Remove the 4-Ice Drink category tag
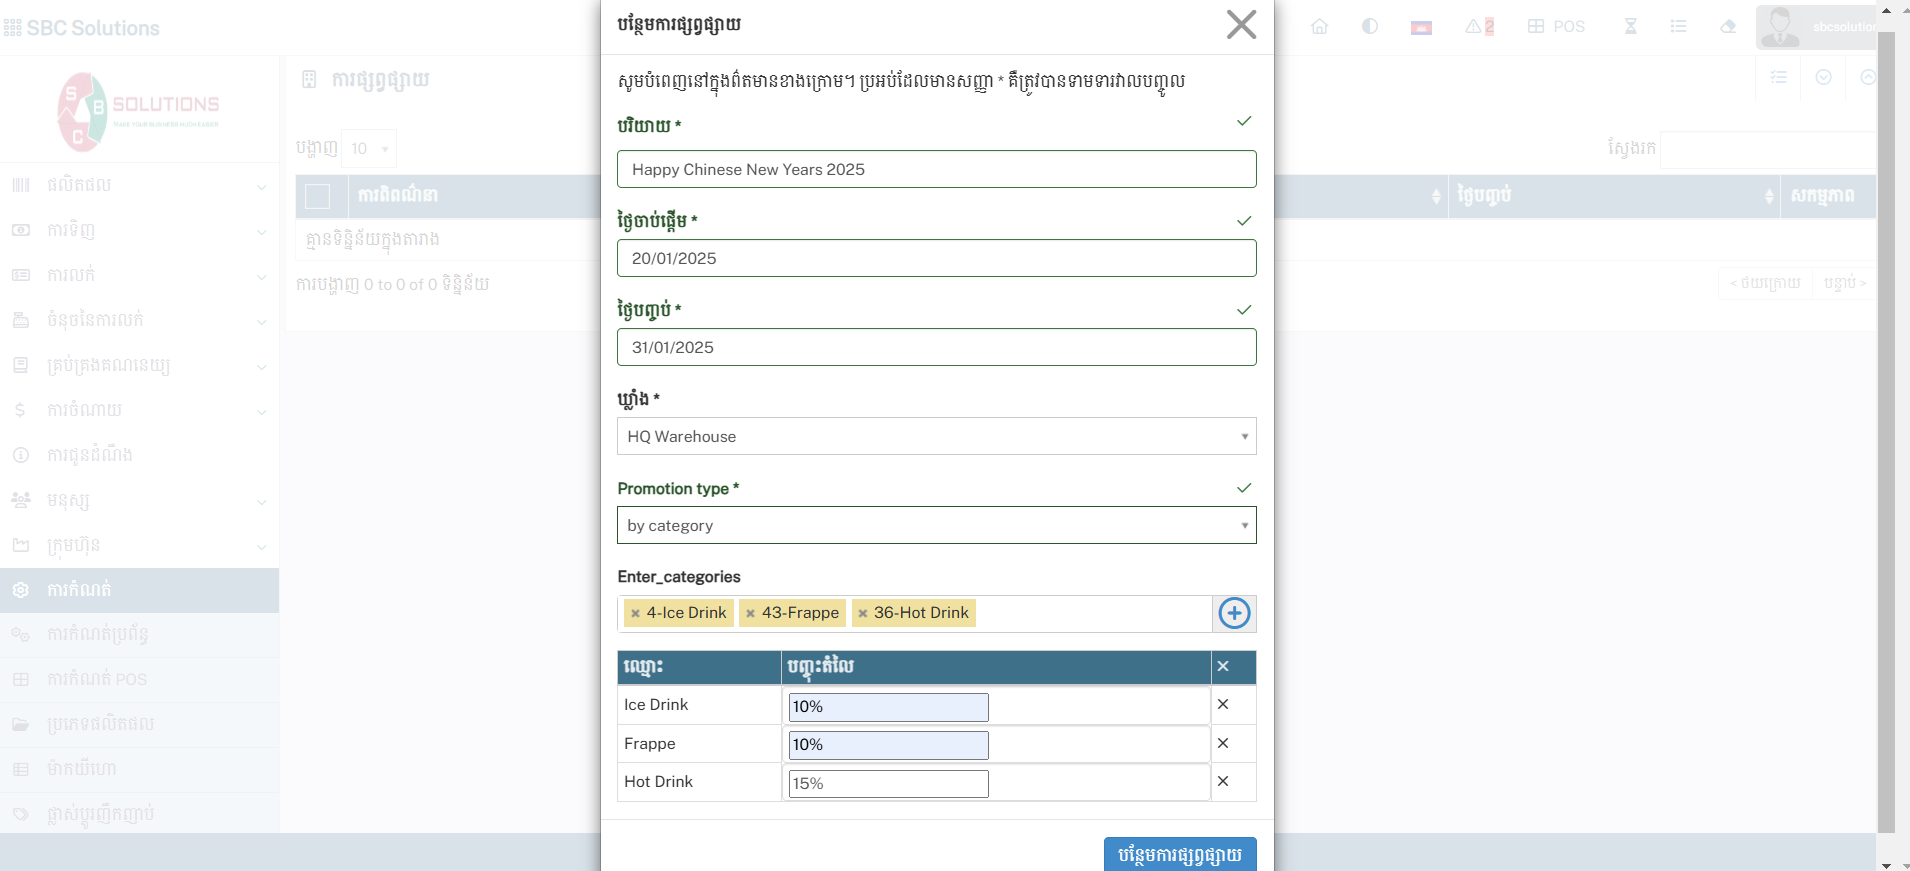 click(635, 614)
